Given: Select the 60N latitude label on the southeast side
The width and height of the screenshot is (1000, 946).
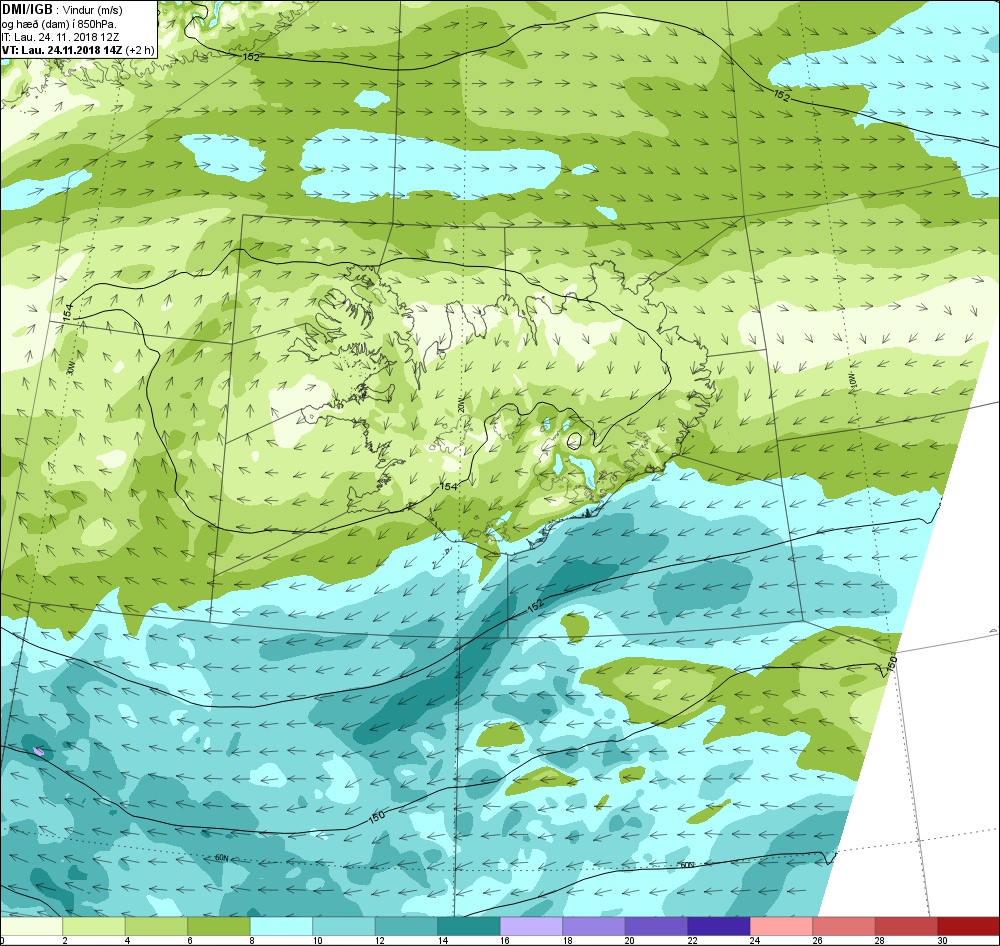Looking at the screenshot, I should [687, 866].
